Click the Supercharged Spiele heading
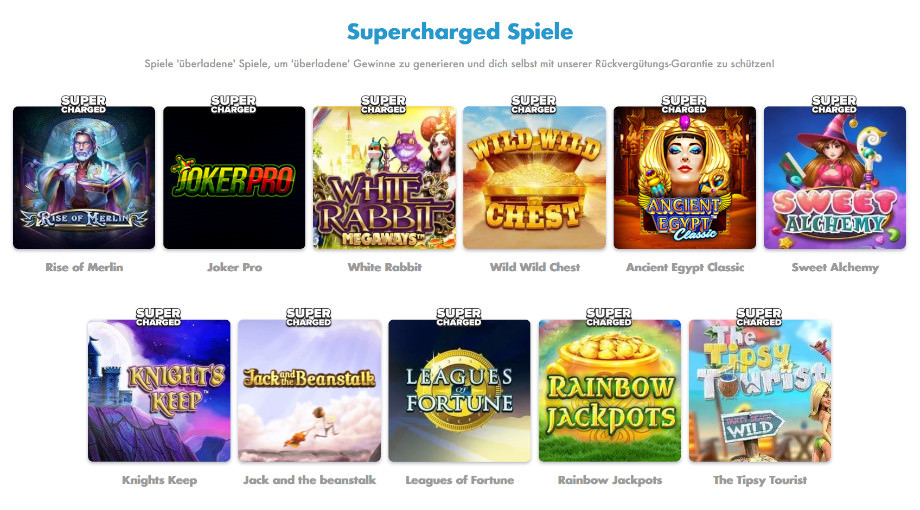 (x=460, y=32)
